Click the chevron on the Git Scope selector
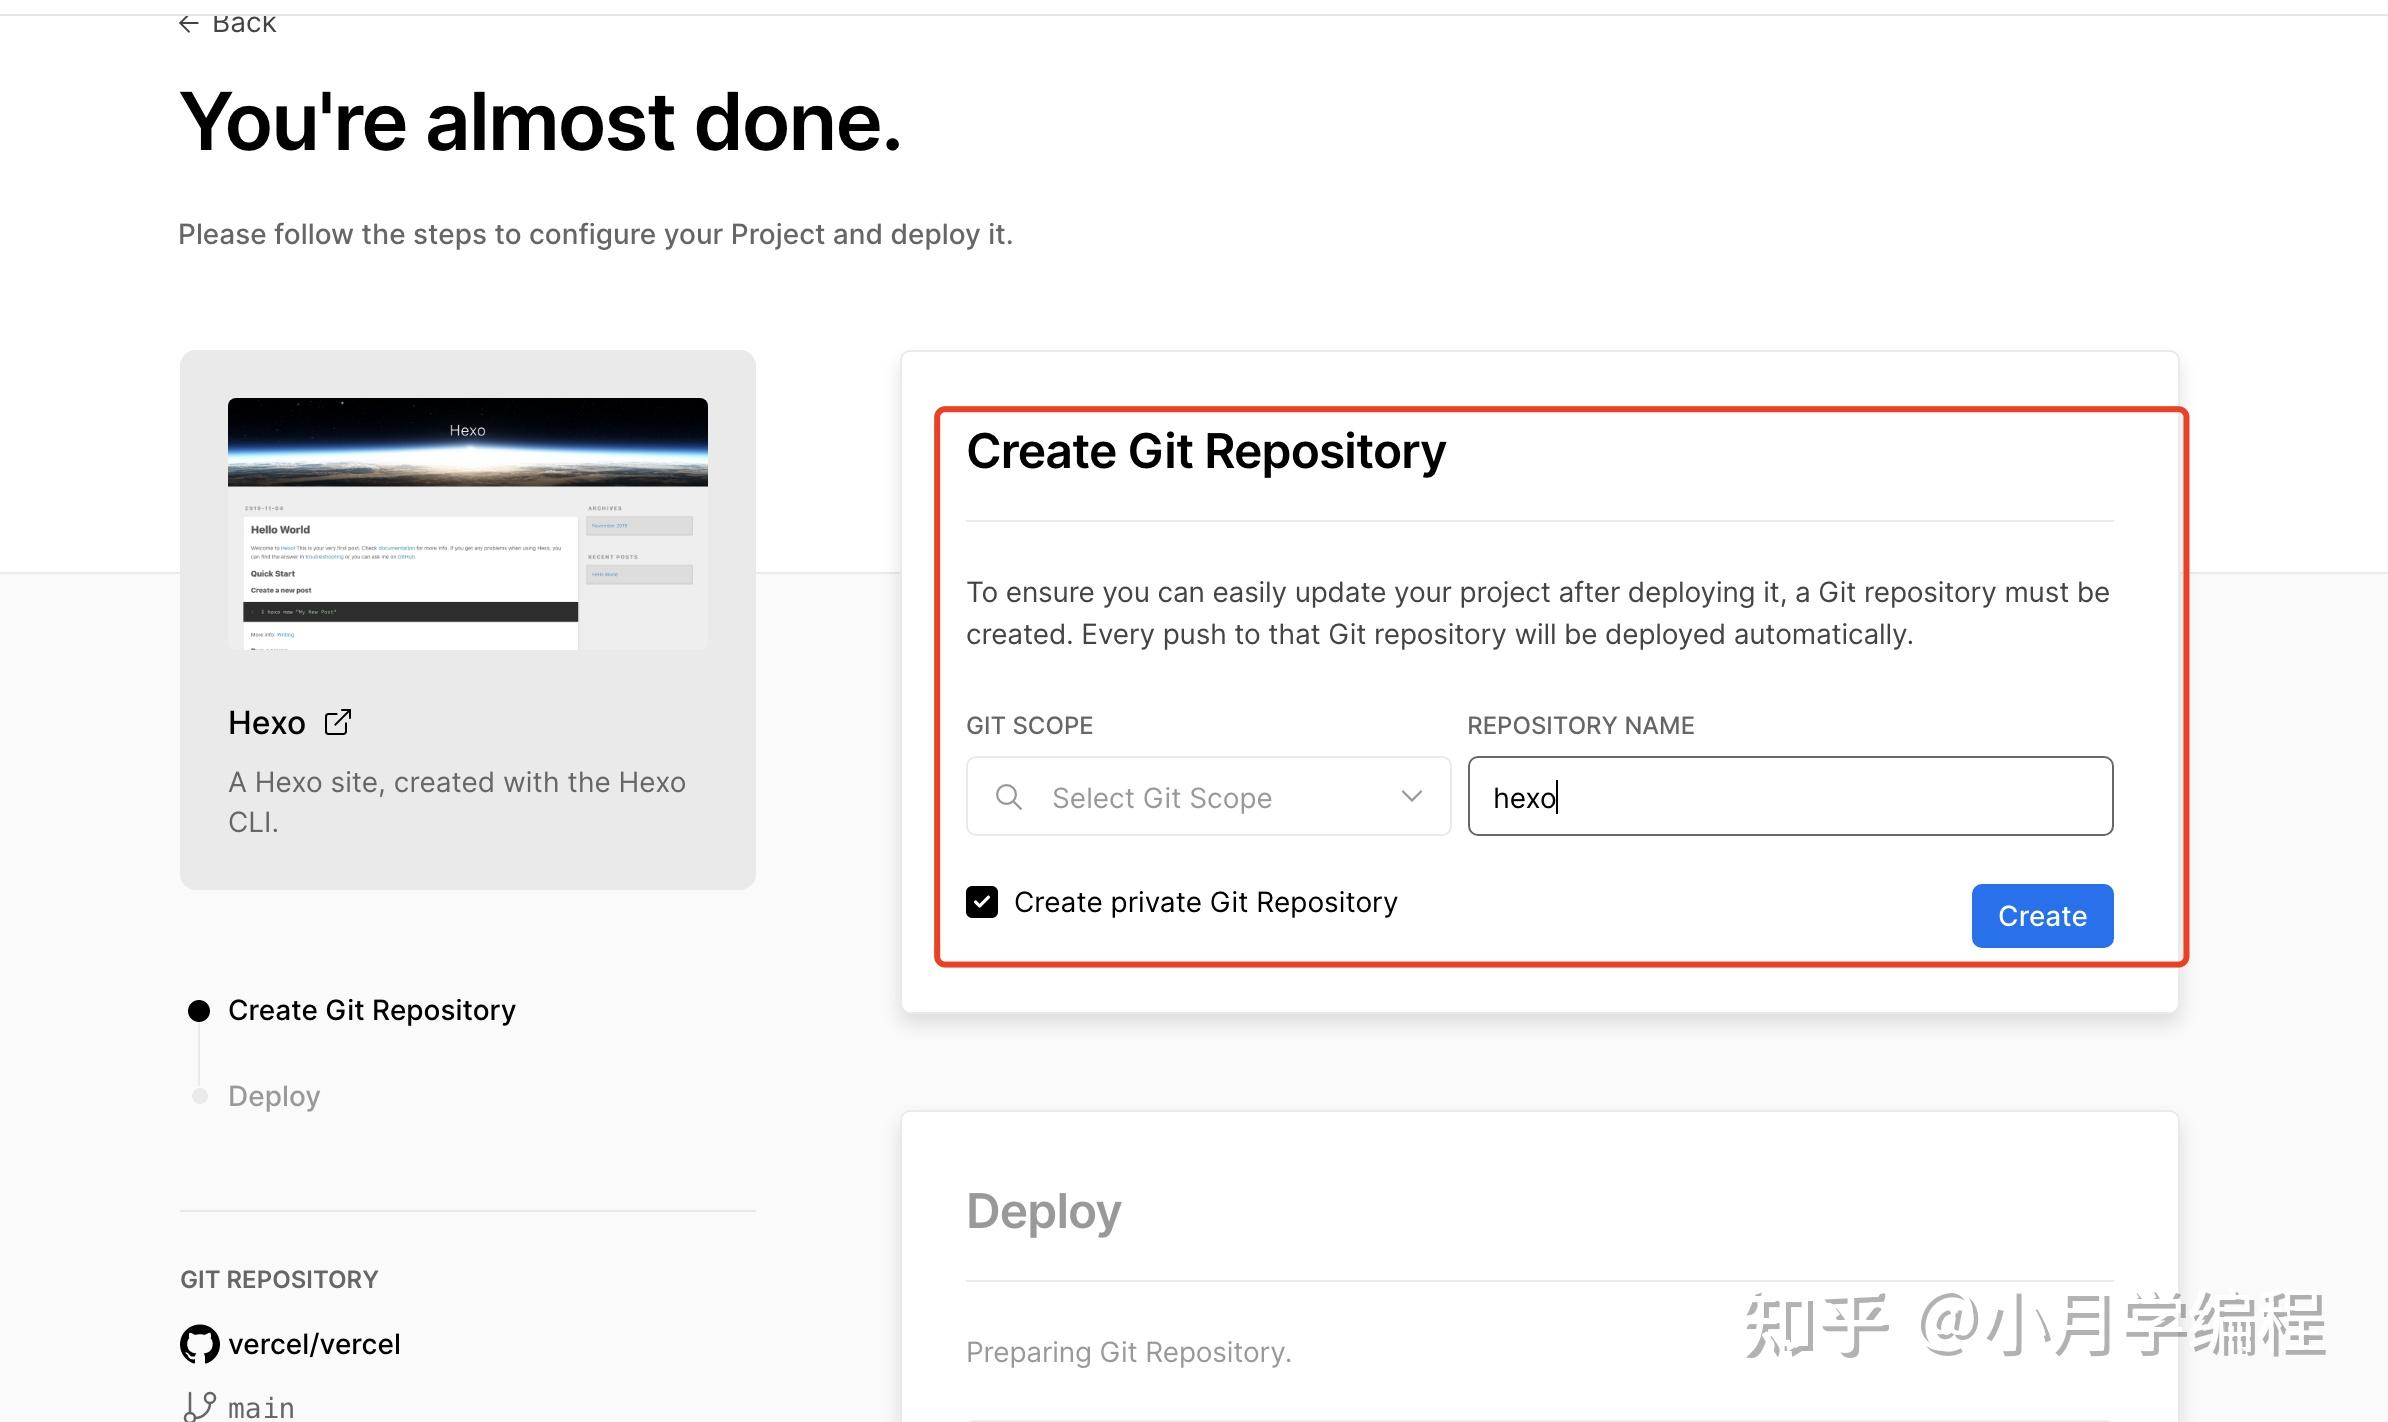The image size is (2388, 1422). coord(1411,797)
